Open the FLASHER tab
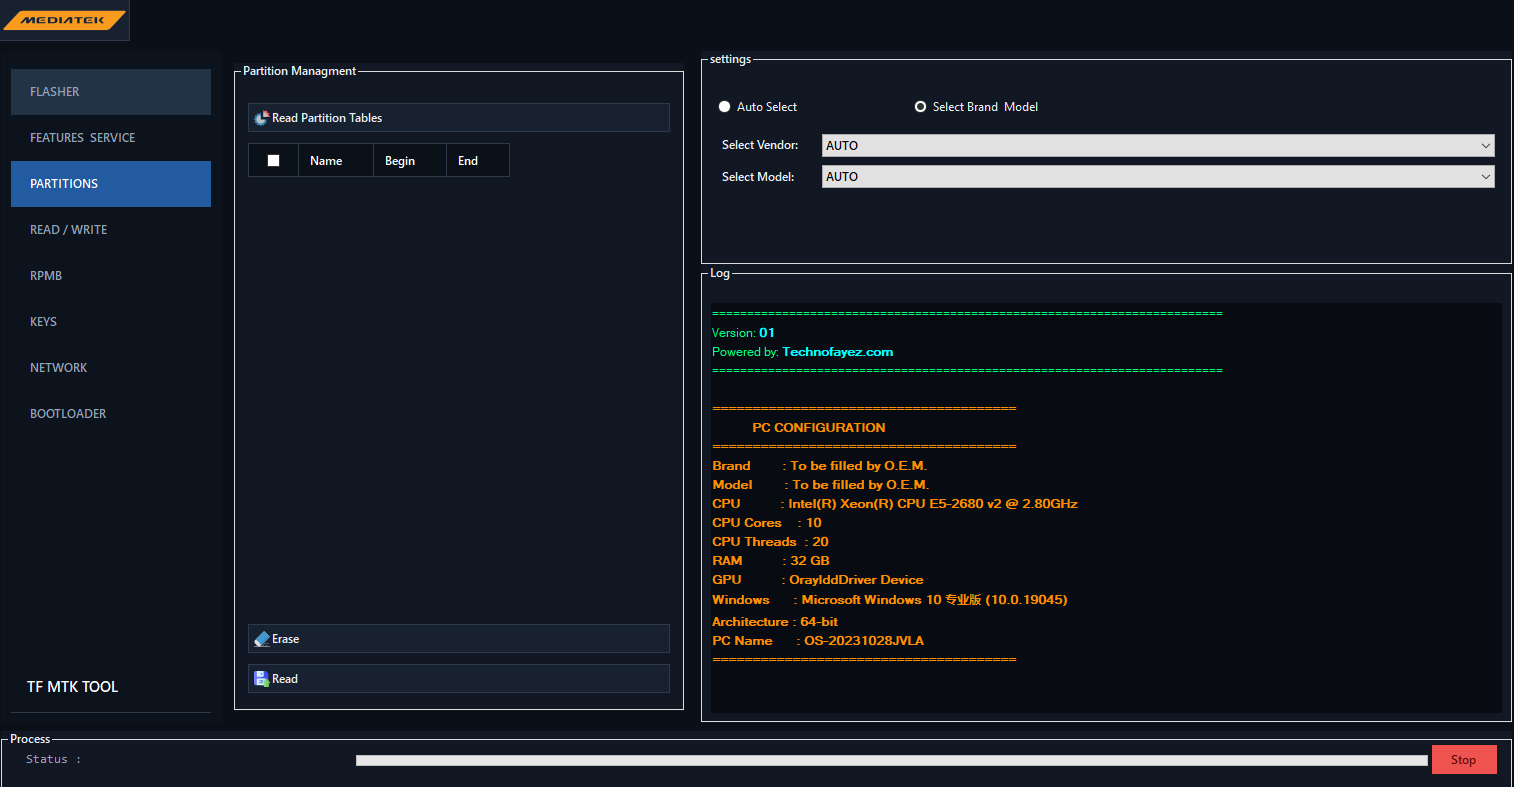Image resolution: width=1514 pixels, height=787 pixels. (x=111, y=92)
